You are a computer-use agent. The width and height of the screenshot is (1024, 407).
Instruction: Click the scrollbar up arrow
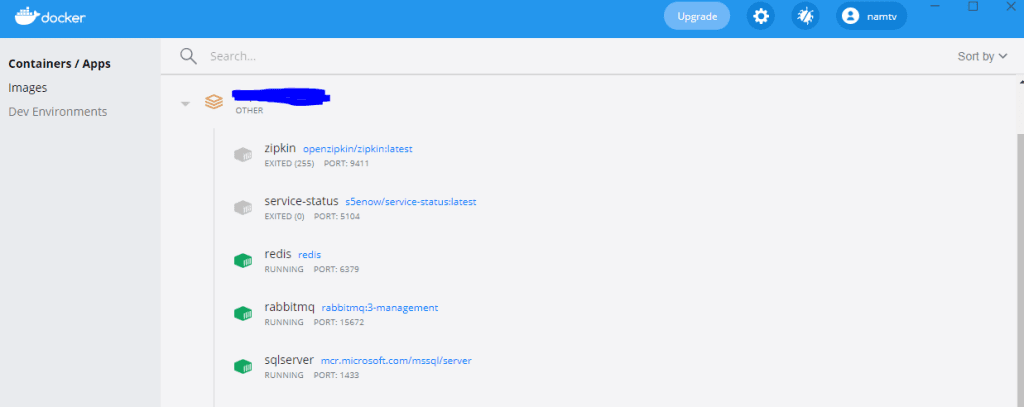[x=1021, y=82]
